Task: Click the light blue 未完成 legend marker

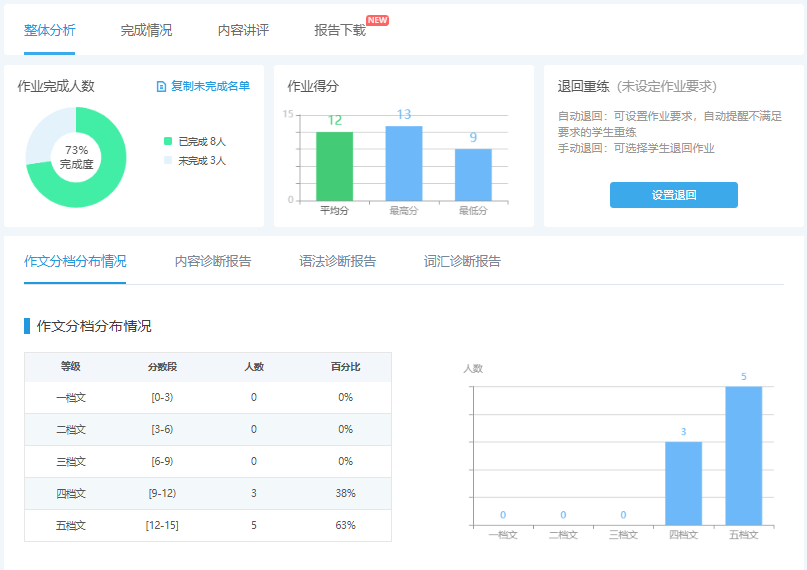Action: pyautogui.click(x=168, y=160)
